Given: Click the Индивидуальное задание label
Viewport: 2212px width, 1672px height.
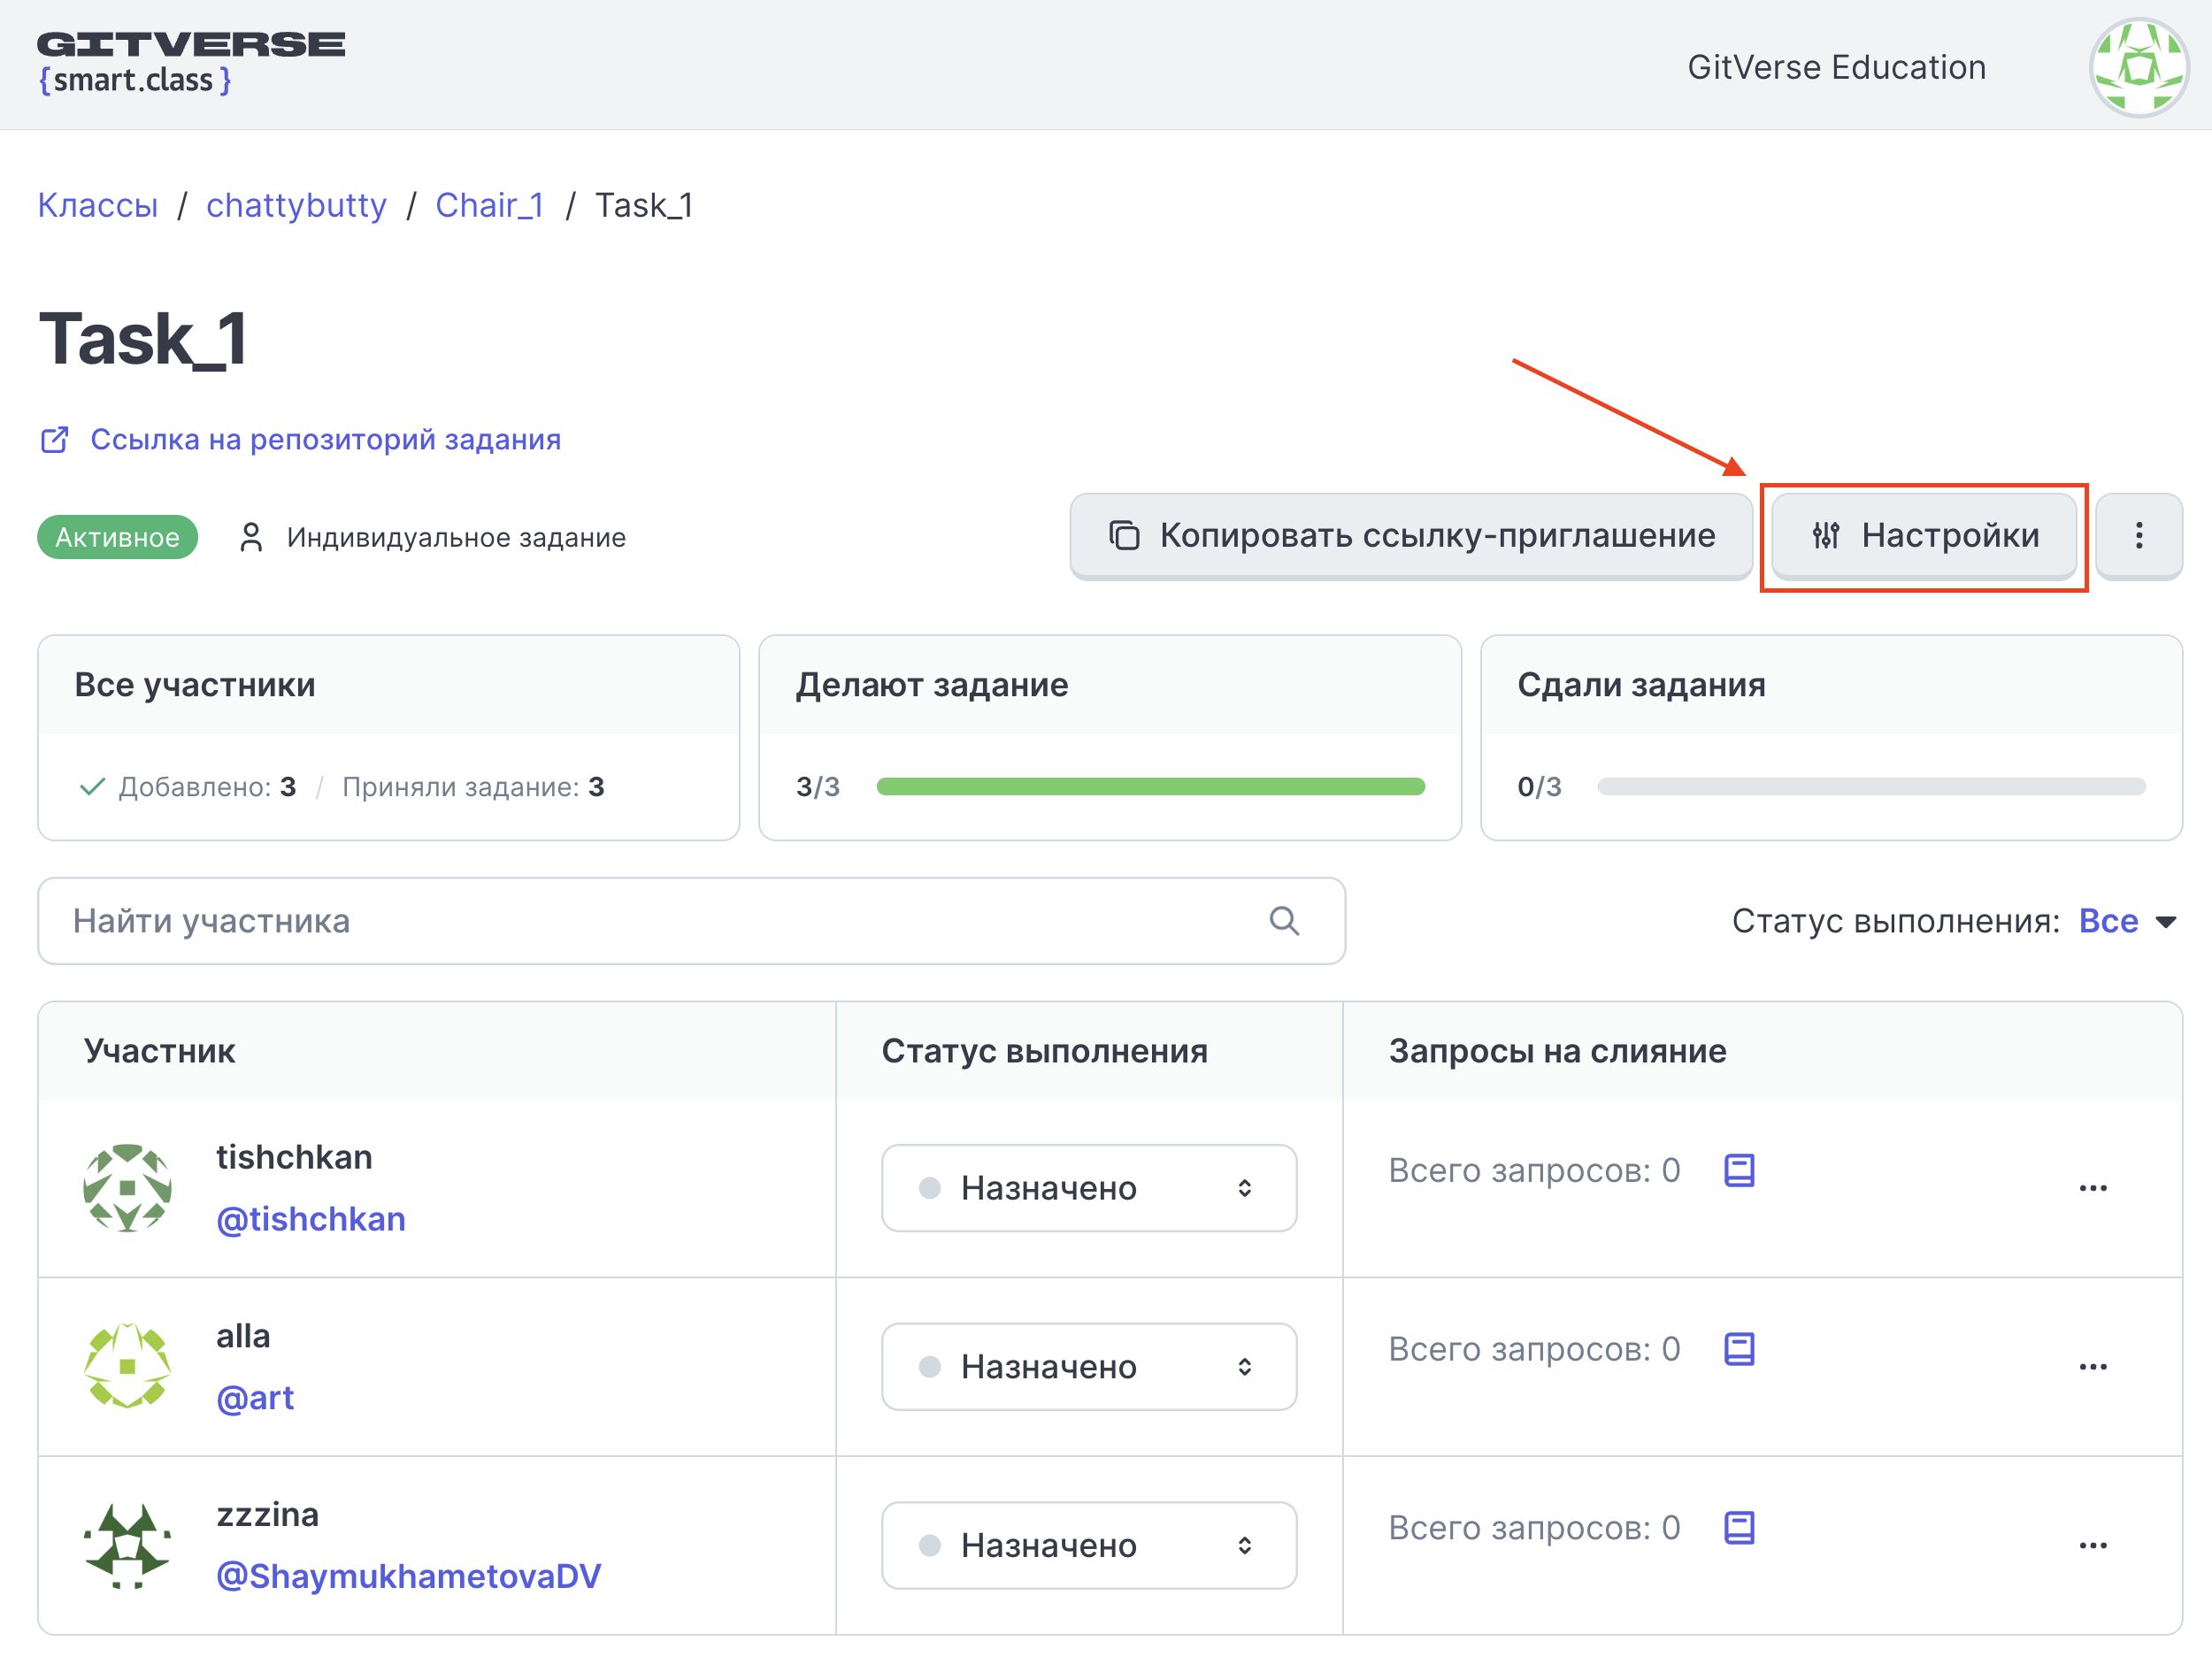Looking at the screenshot, I should tap(456, 538).
